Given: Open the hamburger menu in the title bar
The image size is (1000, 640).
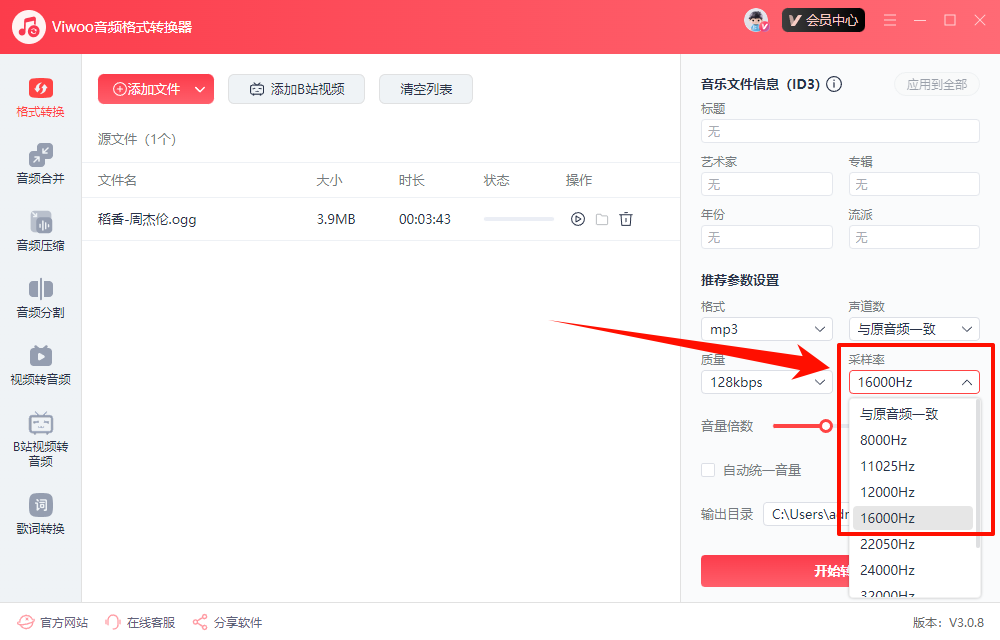Looking at the screenshot, I should [889, 19].
